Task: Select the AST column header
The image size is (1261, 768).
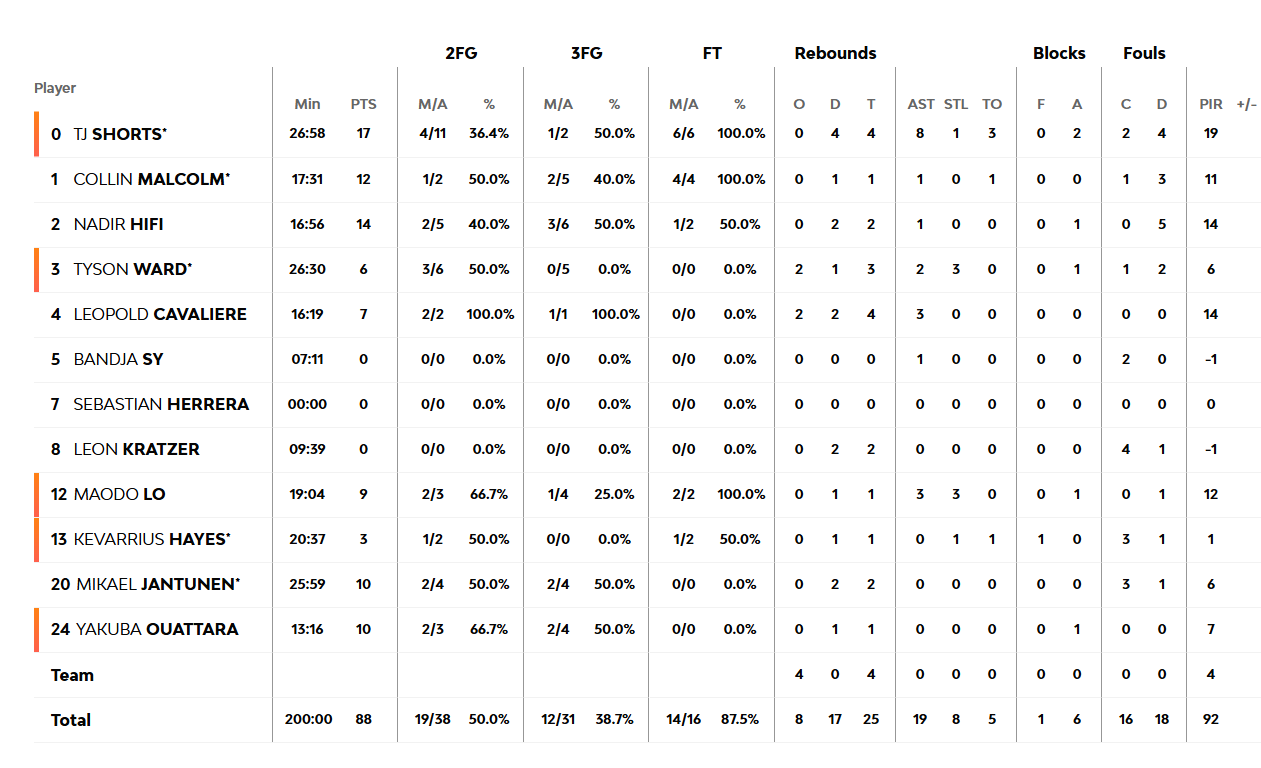Action: pyautogui.click(x=921, y=104)
